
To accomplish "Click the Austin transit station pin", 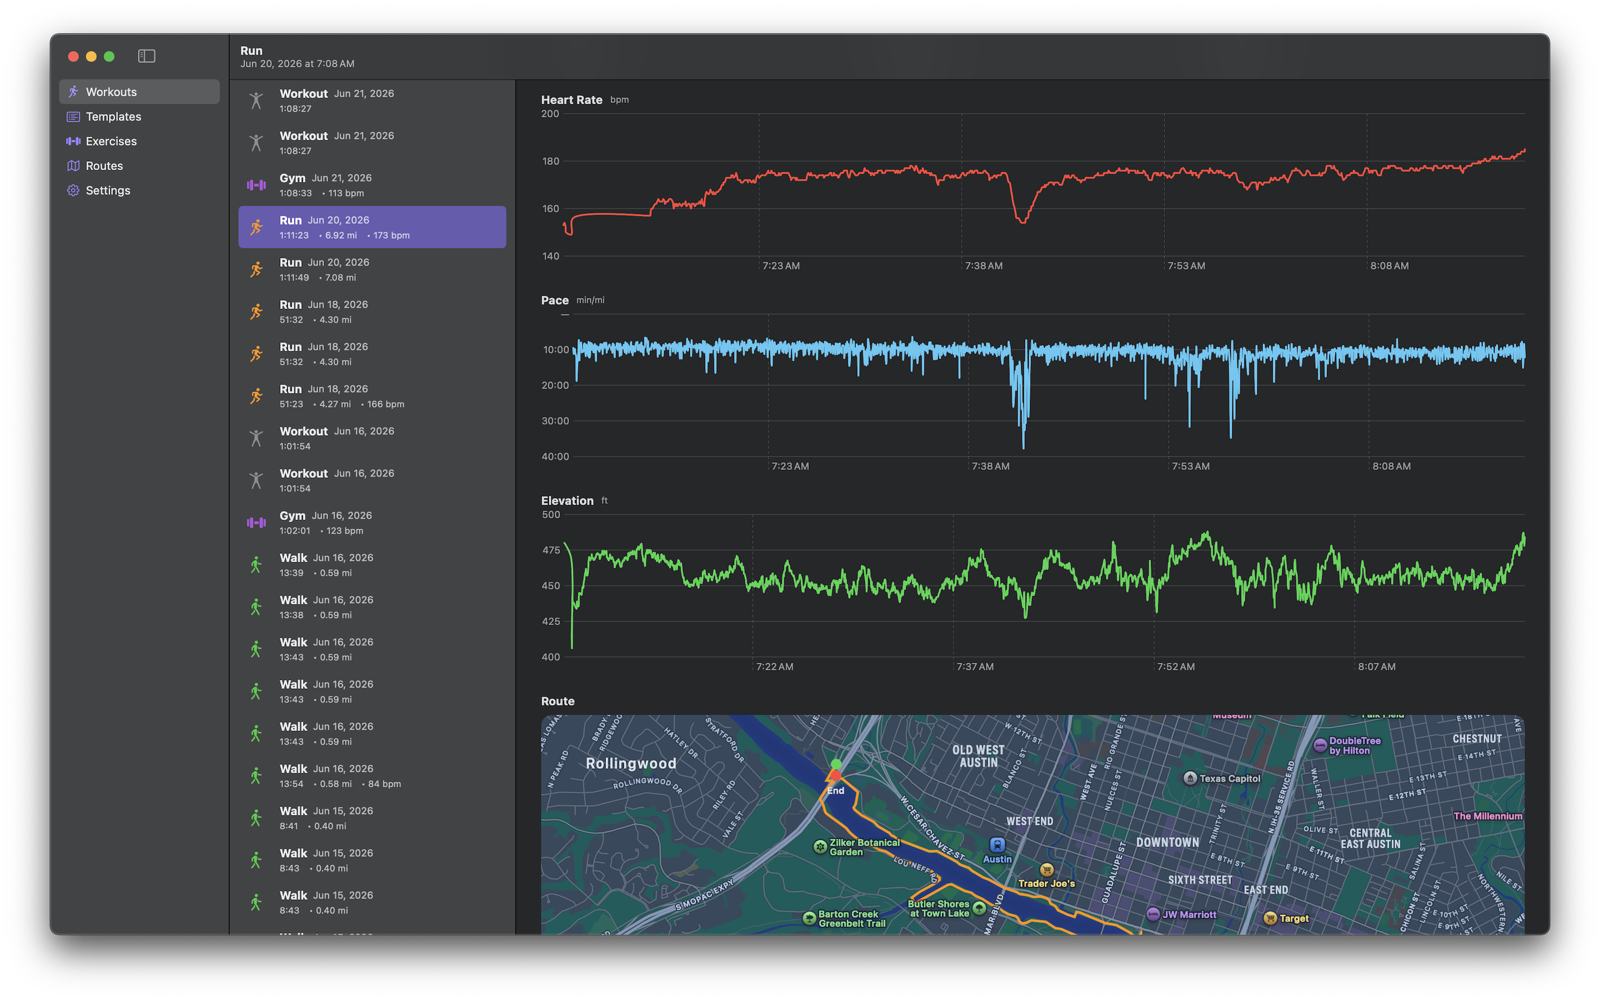I will click(x=997, y=845).
